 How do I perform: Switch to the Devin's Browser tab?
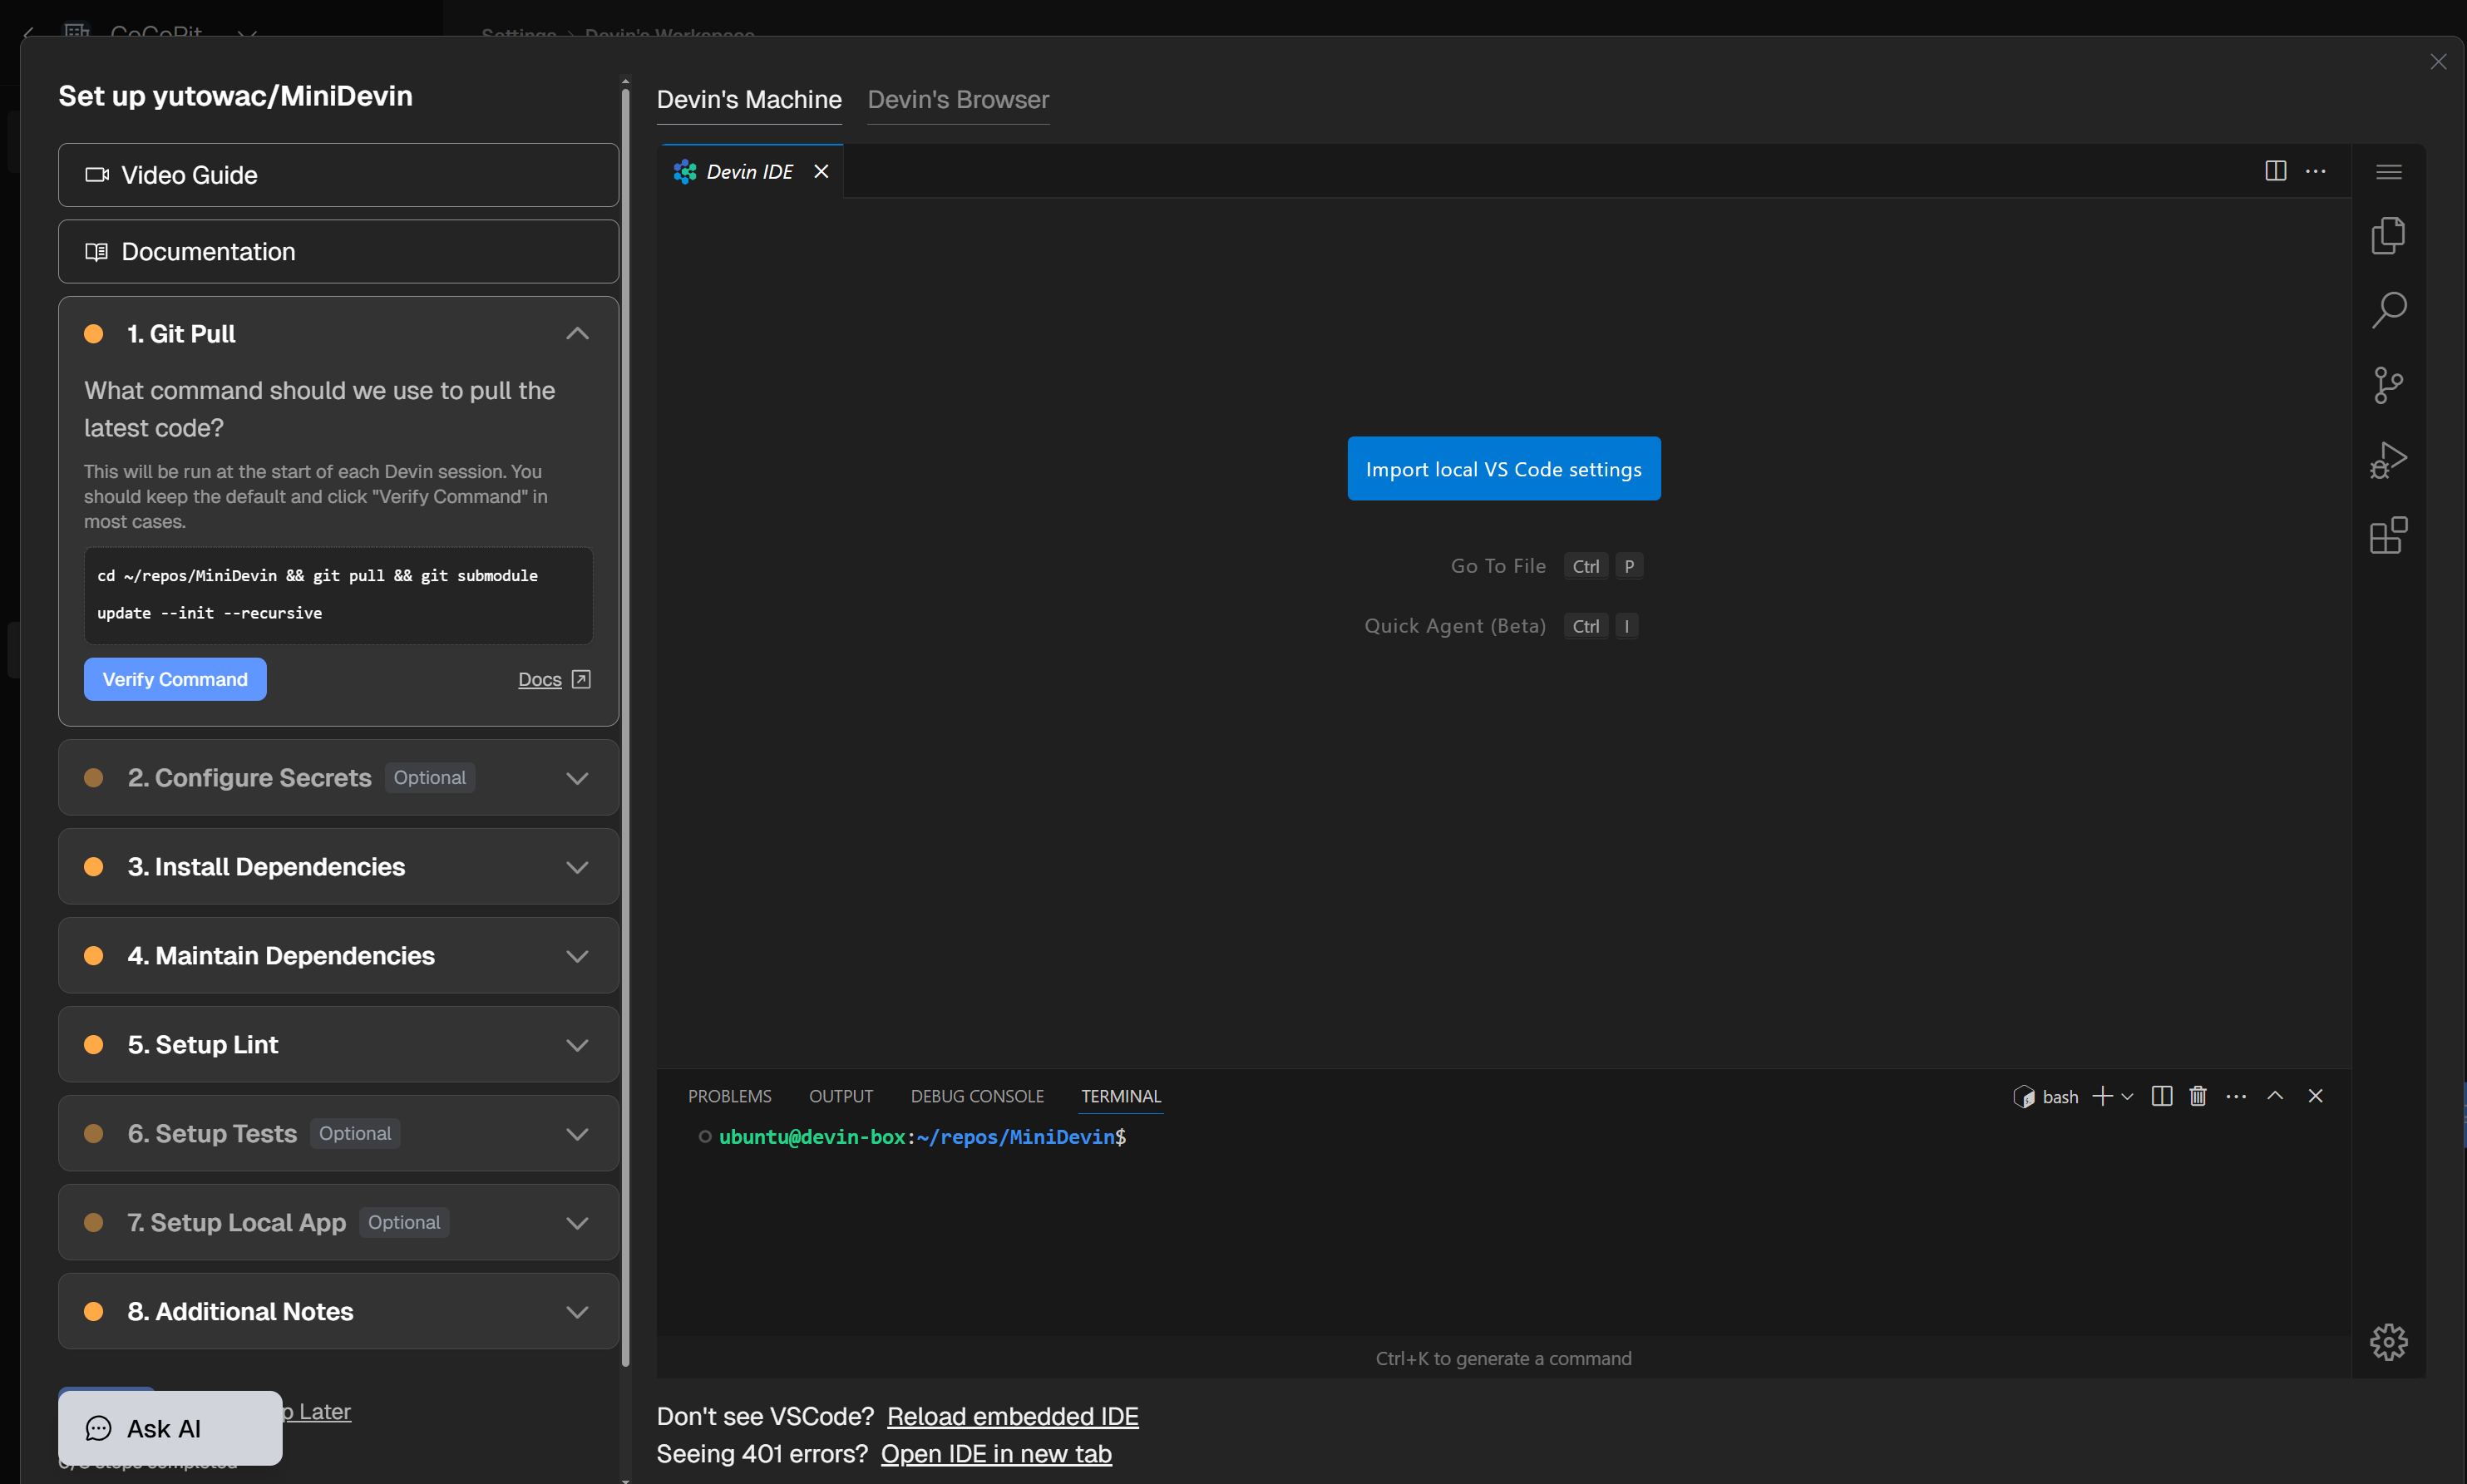coord(957,100)
